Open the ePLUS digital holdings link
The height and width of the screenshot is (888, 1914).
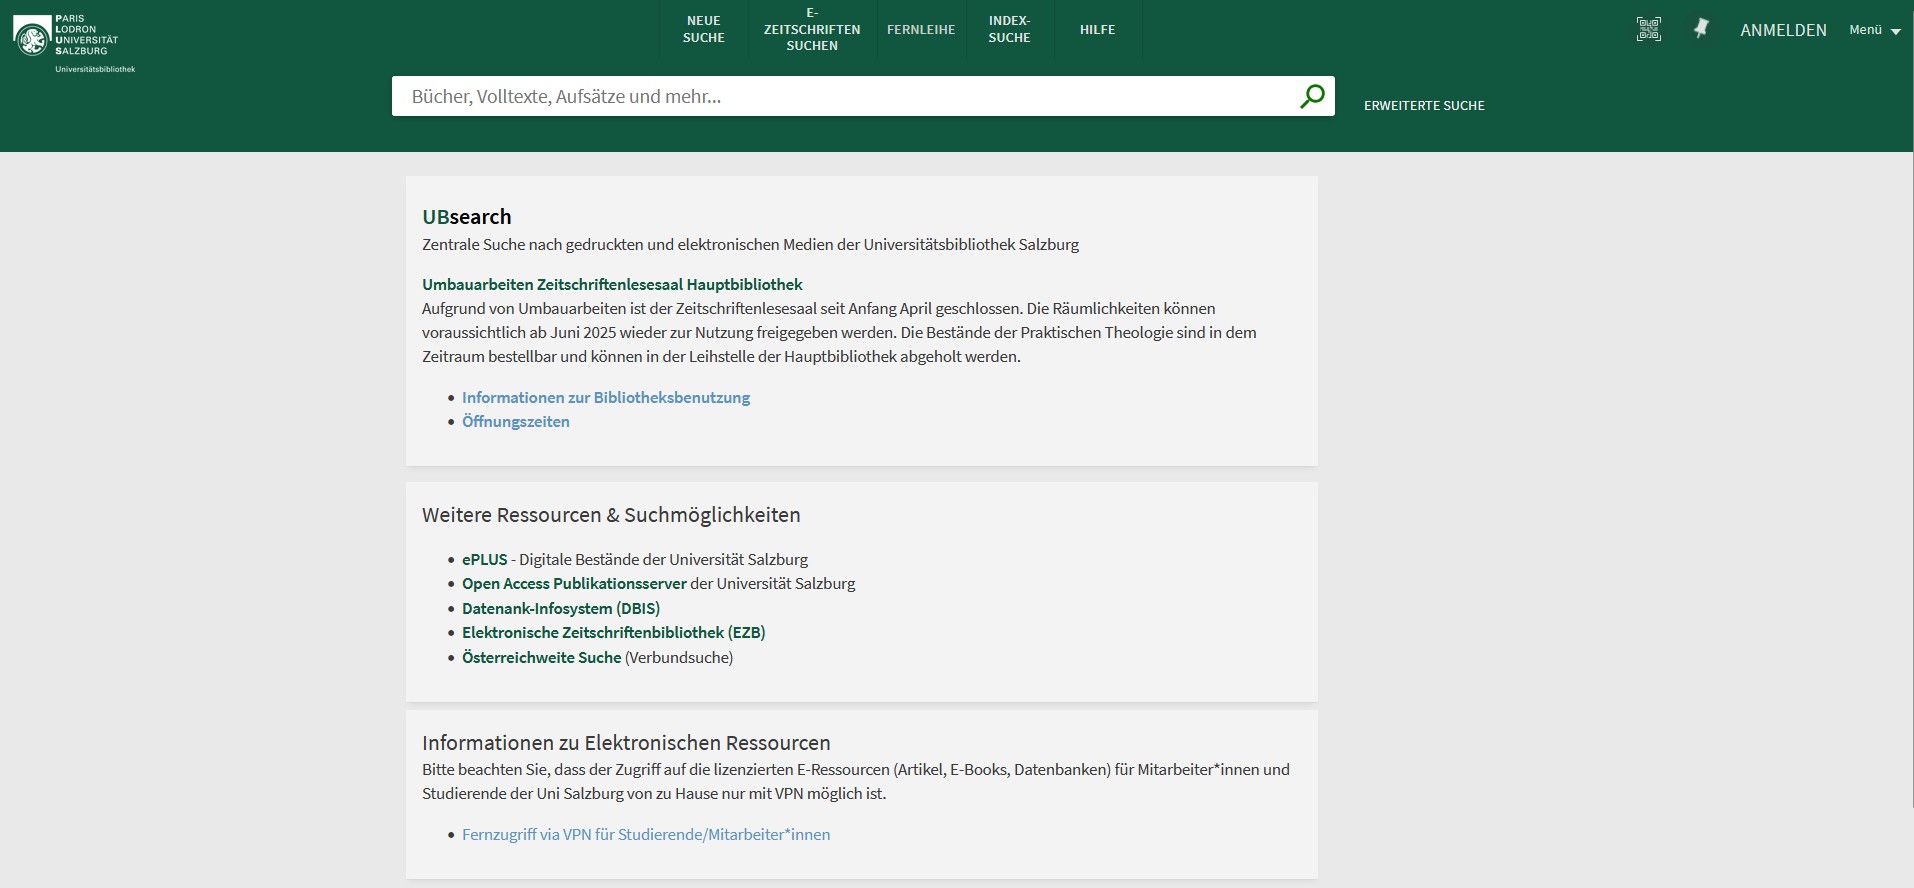click(x=484, y=559)
